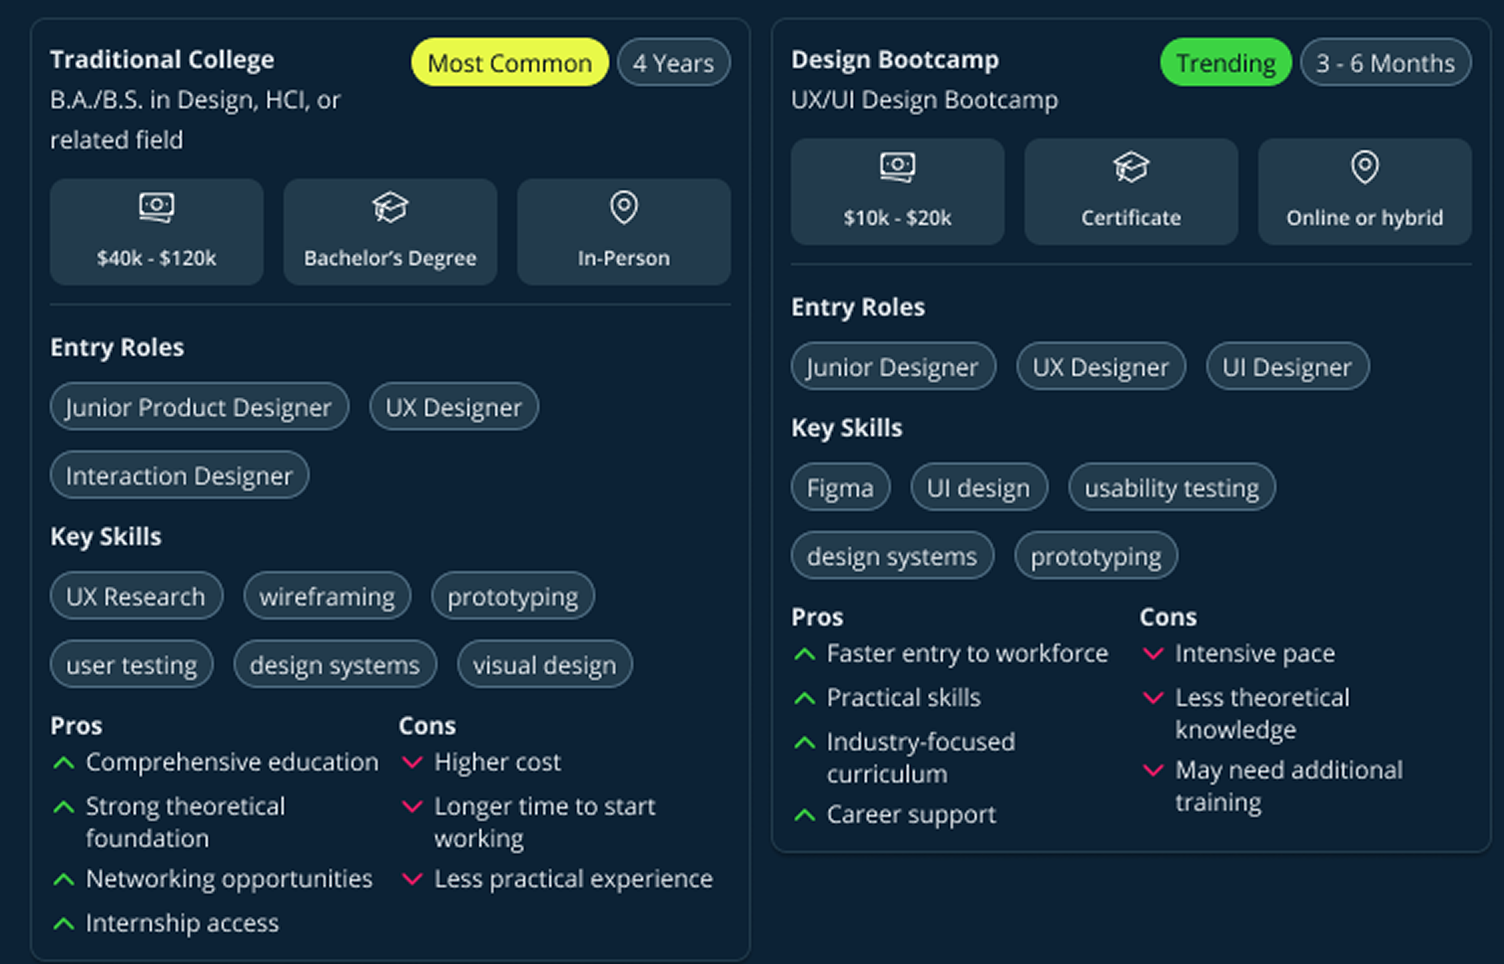Click the location pin above Online or hybrid
The width and height of the screenshot is (1504, 964).
[1365, 166]
